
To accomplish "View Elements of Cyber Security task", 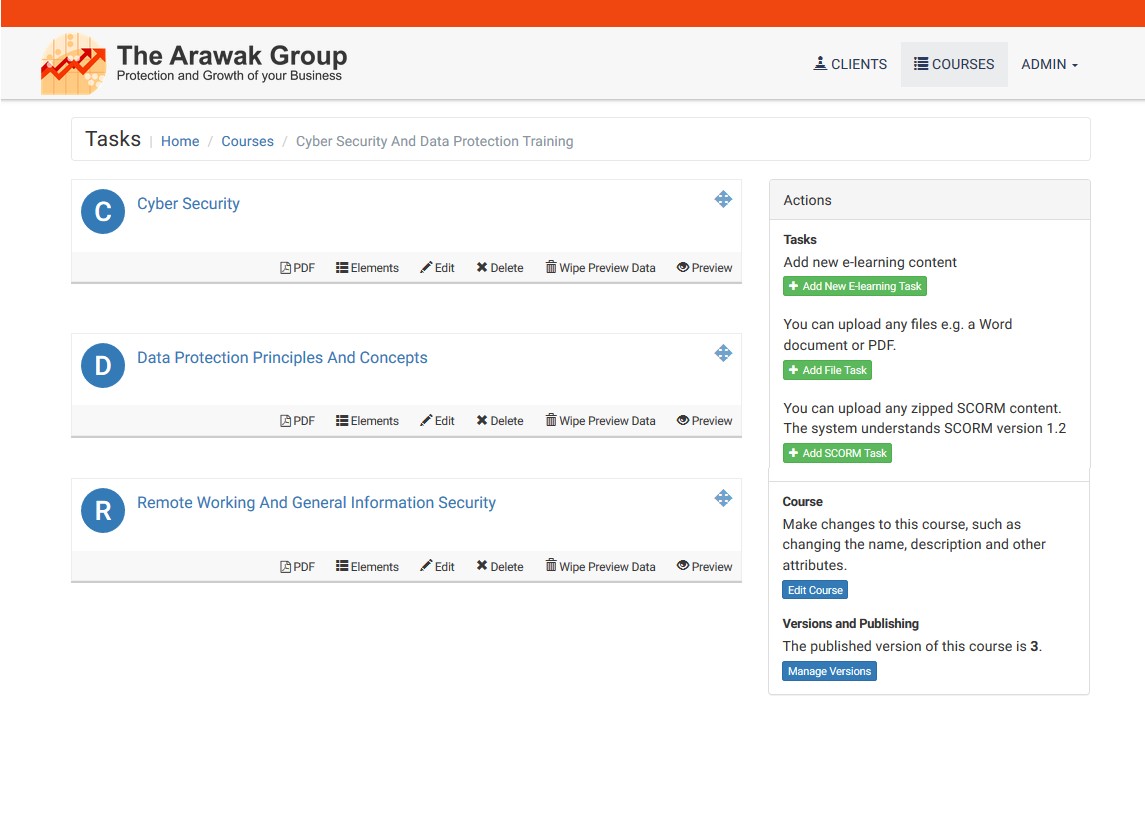I will [367, 268].
